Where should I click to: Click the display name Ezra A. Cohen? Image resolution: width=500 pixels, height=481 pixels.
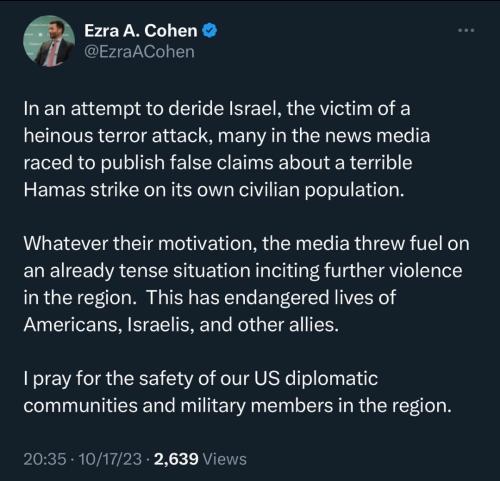tap(141, 31)
